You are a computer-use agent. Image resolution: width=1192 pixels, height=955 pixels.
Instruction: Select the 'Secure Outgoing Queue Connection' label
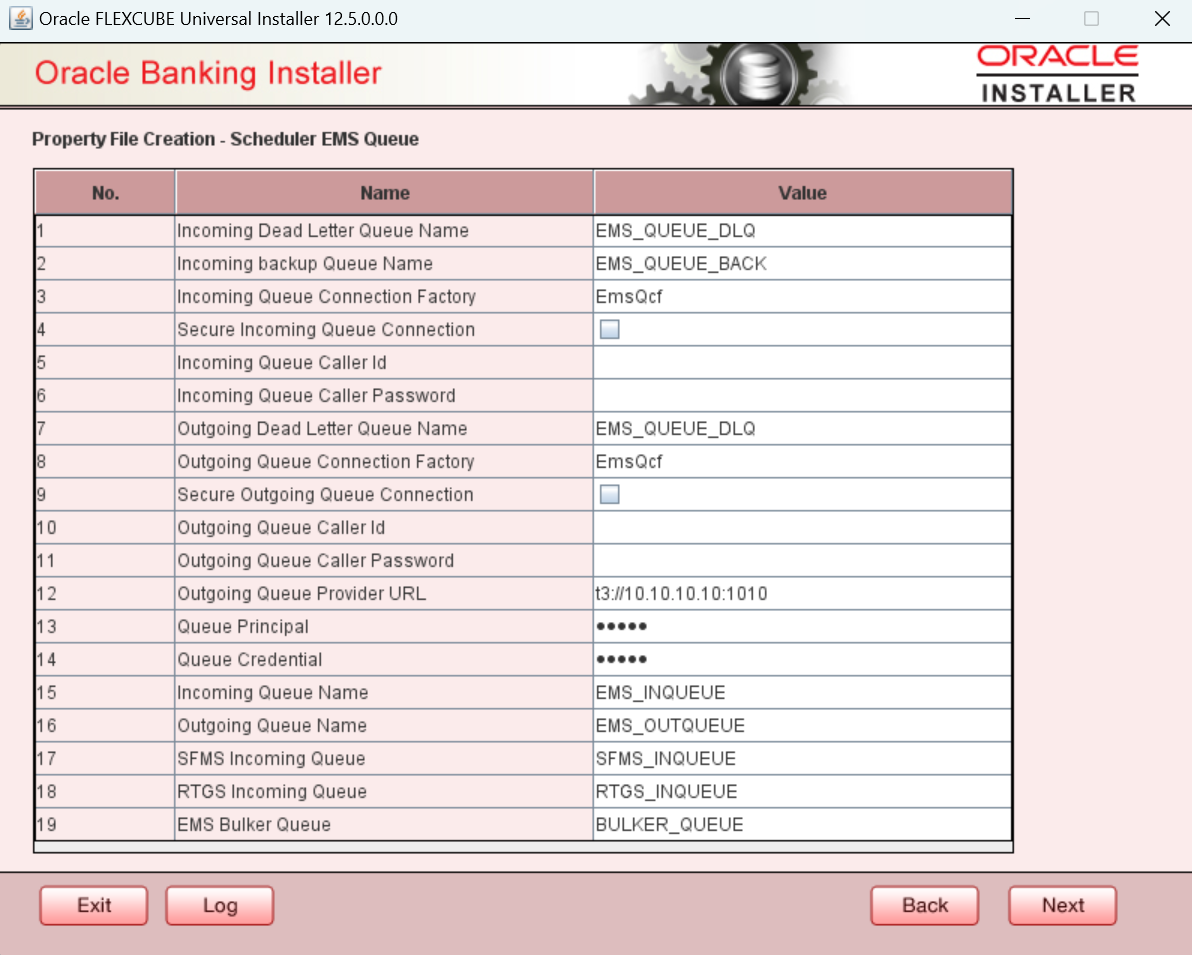pos(325,494)
